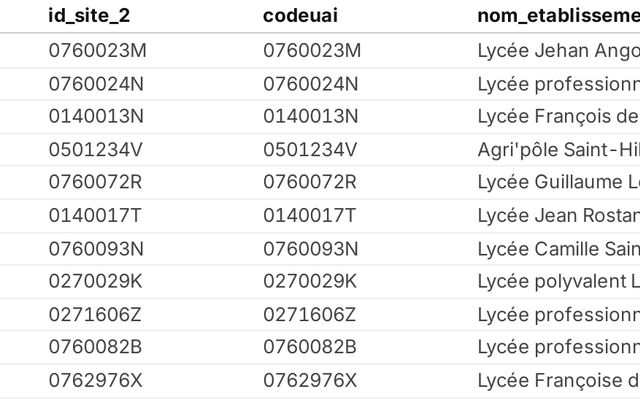Click Lycée Jehan Ango name cell
The height and width of the screenshot is (400, 640).
558,51
